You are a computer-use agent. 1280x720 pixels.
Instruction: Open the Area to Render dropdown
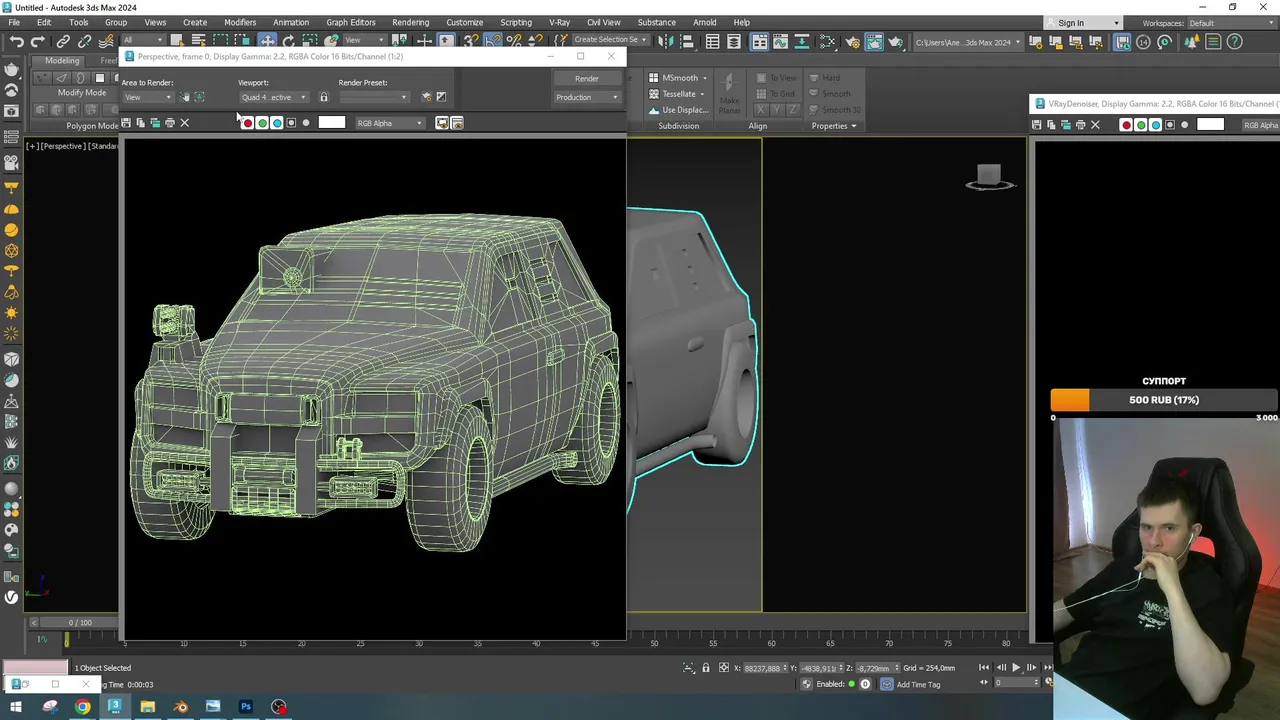click(147, 97)
